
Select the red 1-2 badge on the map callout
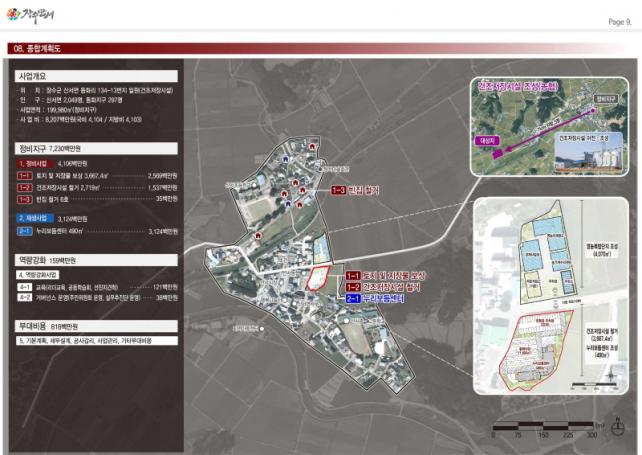point(353,287)
